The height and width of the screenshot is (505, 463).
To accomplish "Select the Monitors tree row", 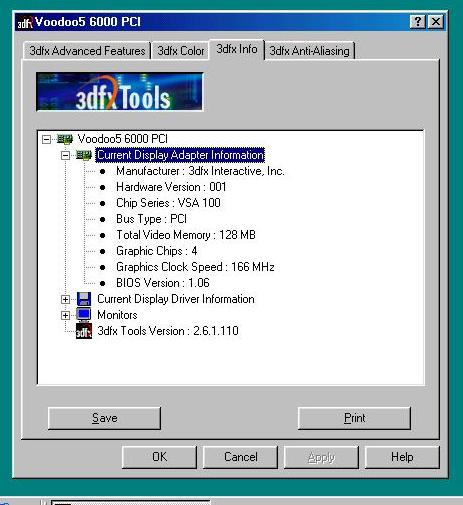I will point(117,315).
